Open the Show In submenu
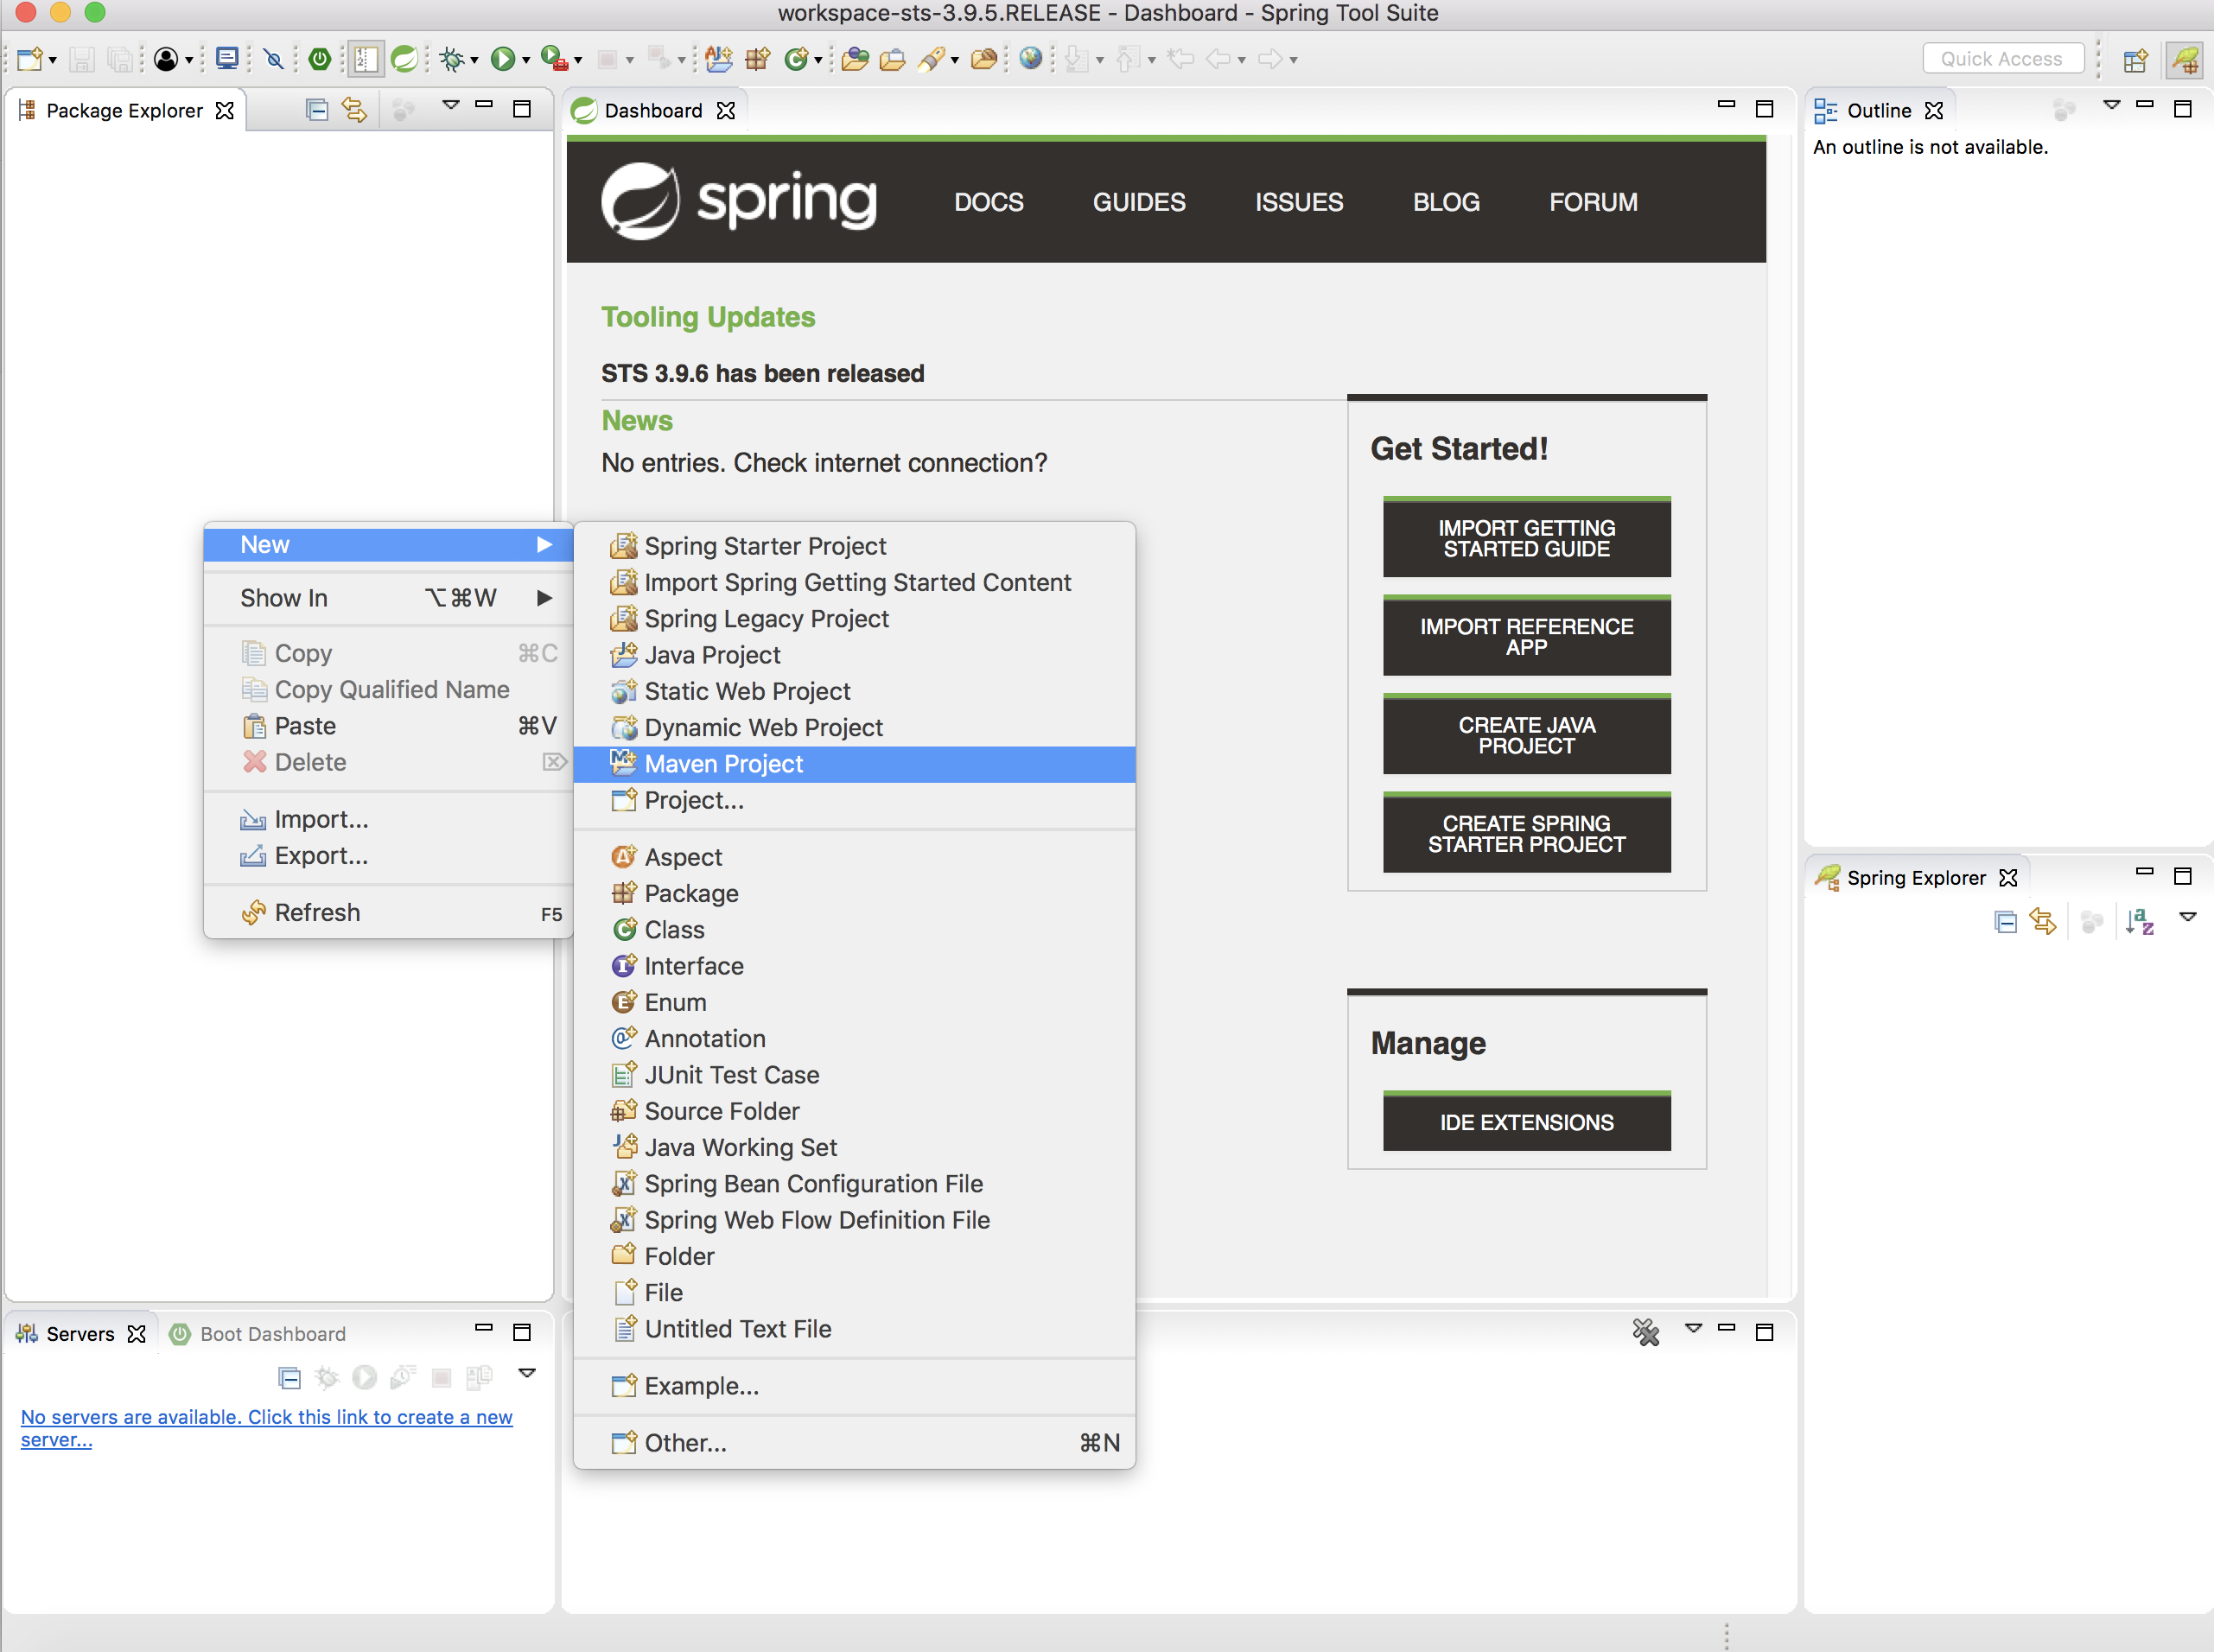 pyautogui.click(x=388, y=598)
